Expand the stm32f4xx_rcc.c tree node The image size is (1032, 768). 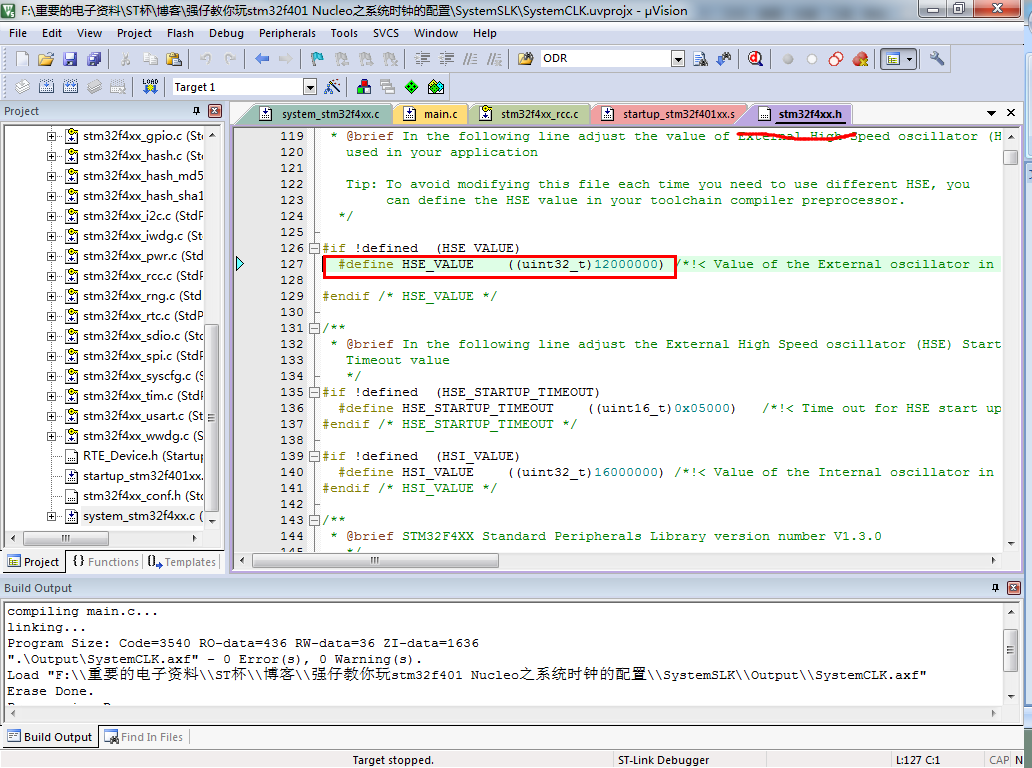tap(51, 276)
